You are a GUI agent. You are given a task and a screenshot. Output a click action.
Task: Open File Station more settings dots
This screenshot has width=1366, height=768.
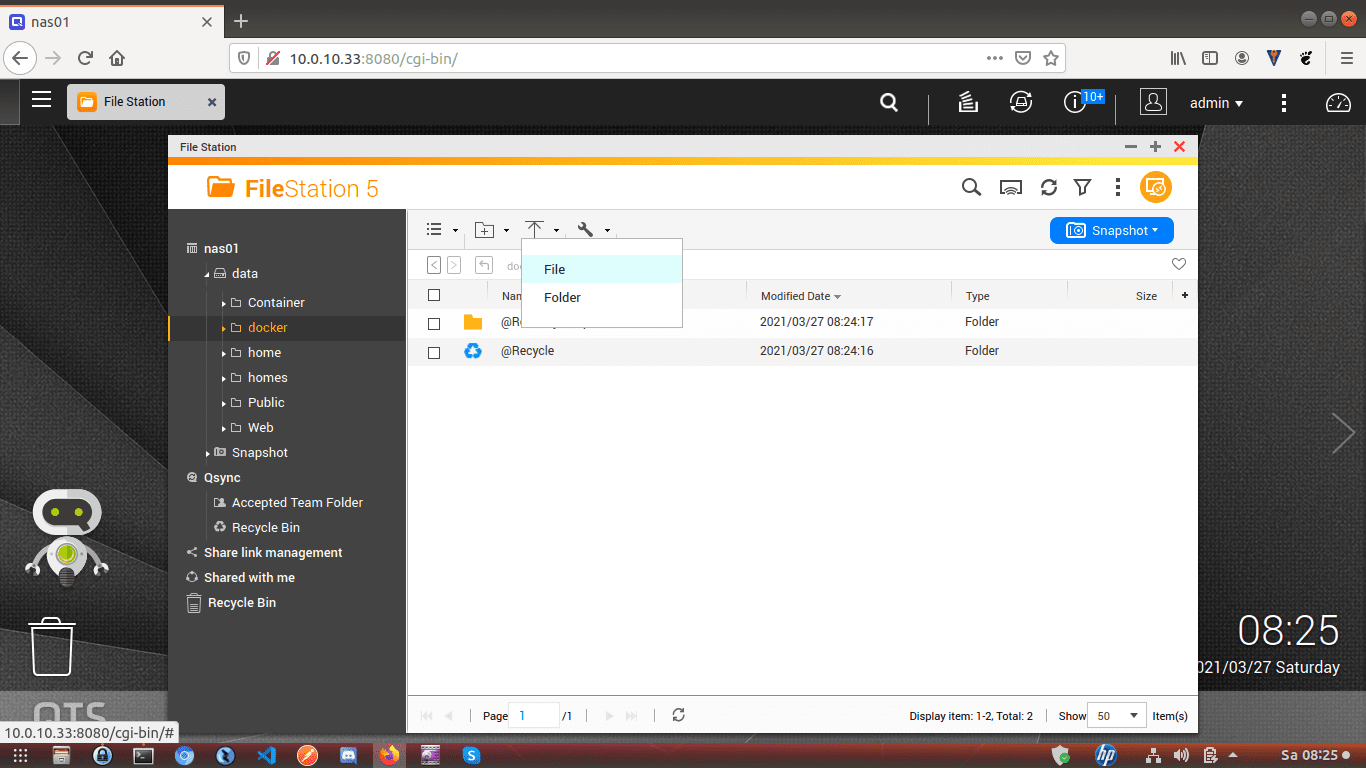point(1118,187)
